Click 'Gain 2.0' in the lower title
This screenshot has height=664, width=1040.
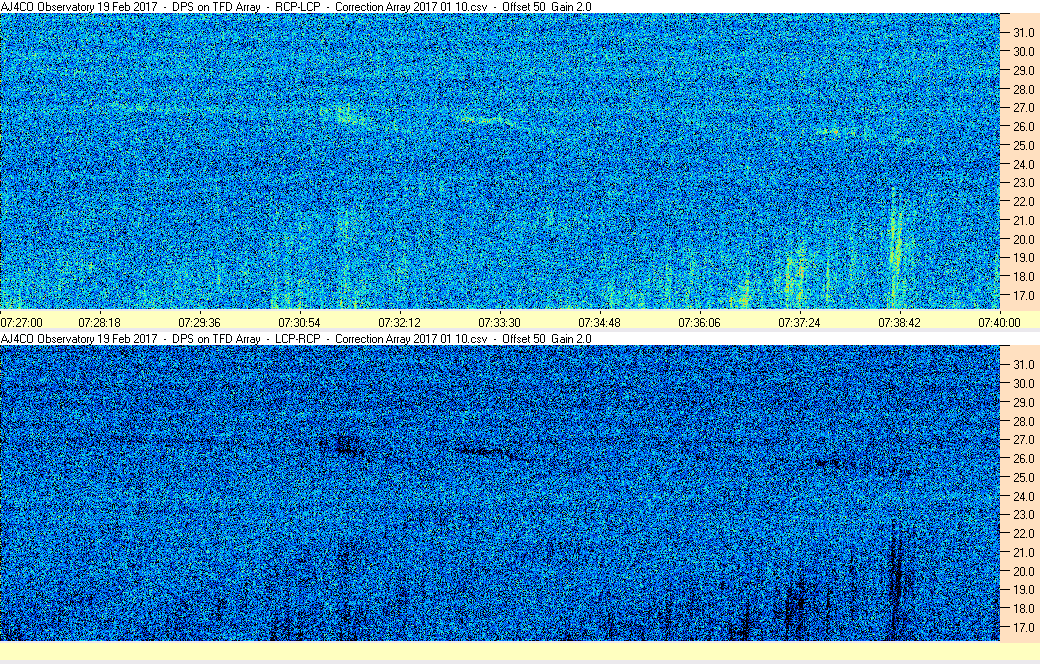(x=572, y=339)
